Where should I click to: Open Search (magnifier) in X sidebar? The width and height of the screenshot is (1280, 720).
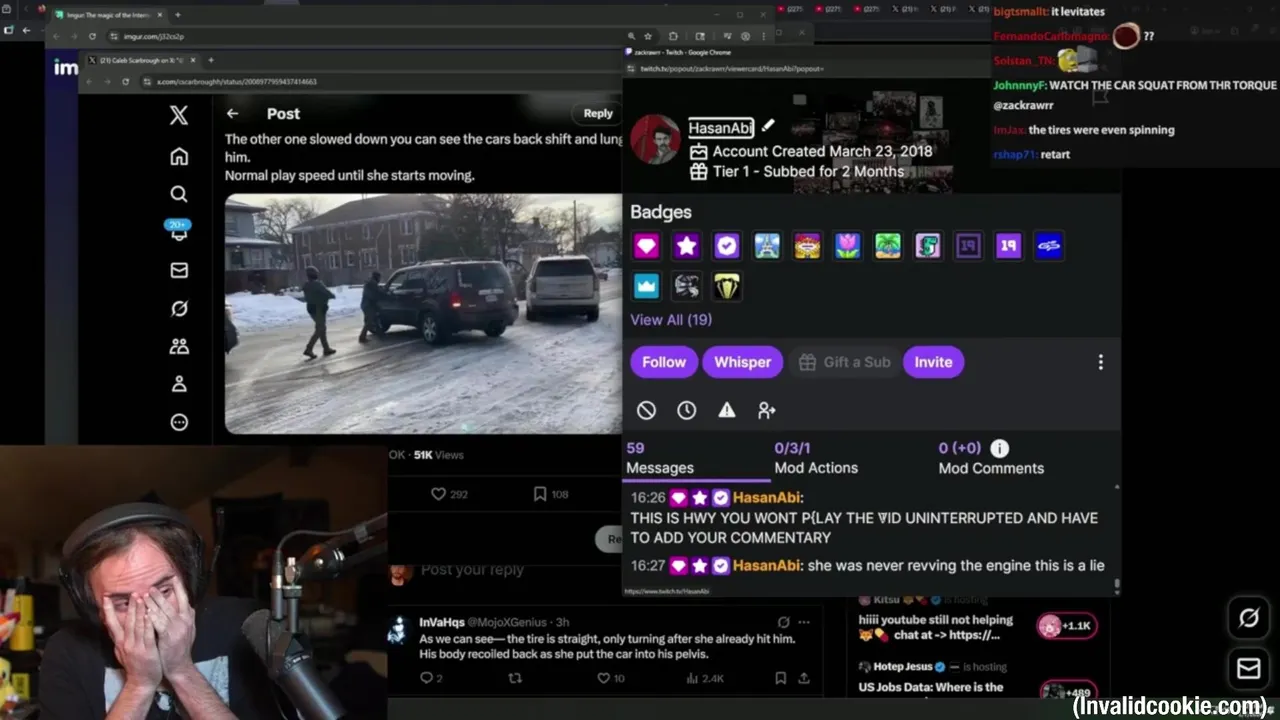(179, 194)
